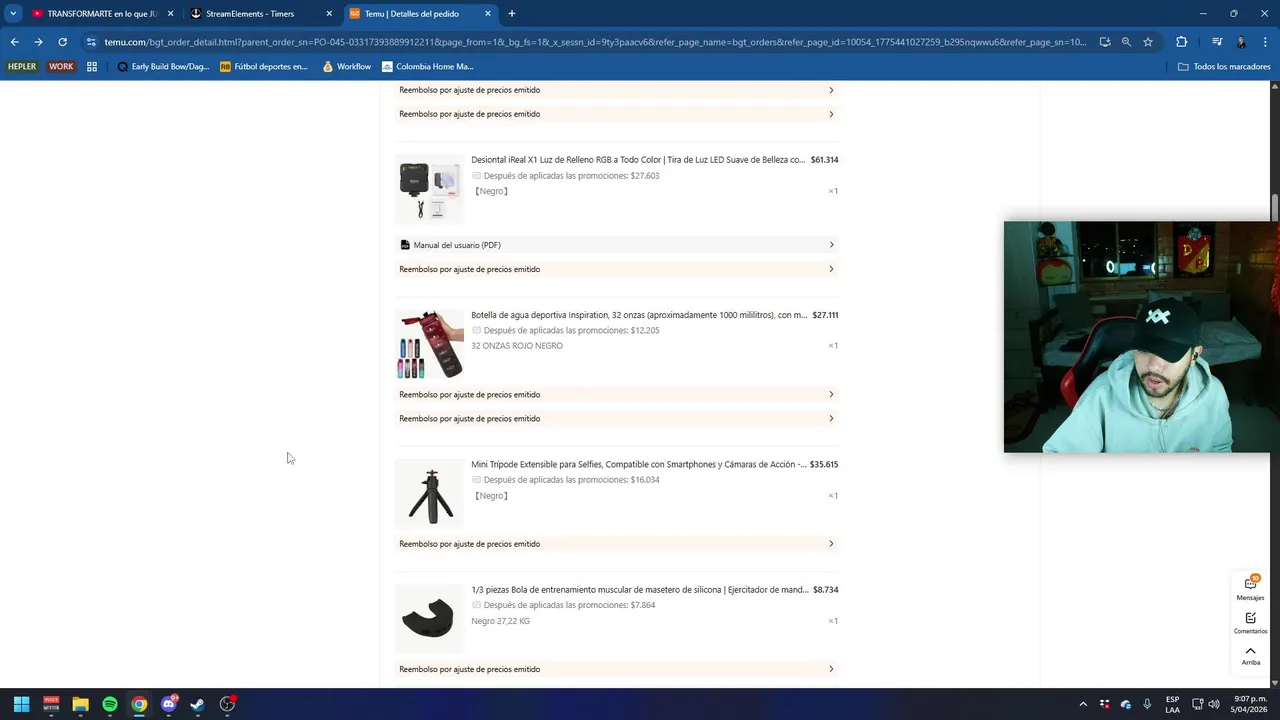Close the StreamElements - Timers tab

[x=329, y=14]
